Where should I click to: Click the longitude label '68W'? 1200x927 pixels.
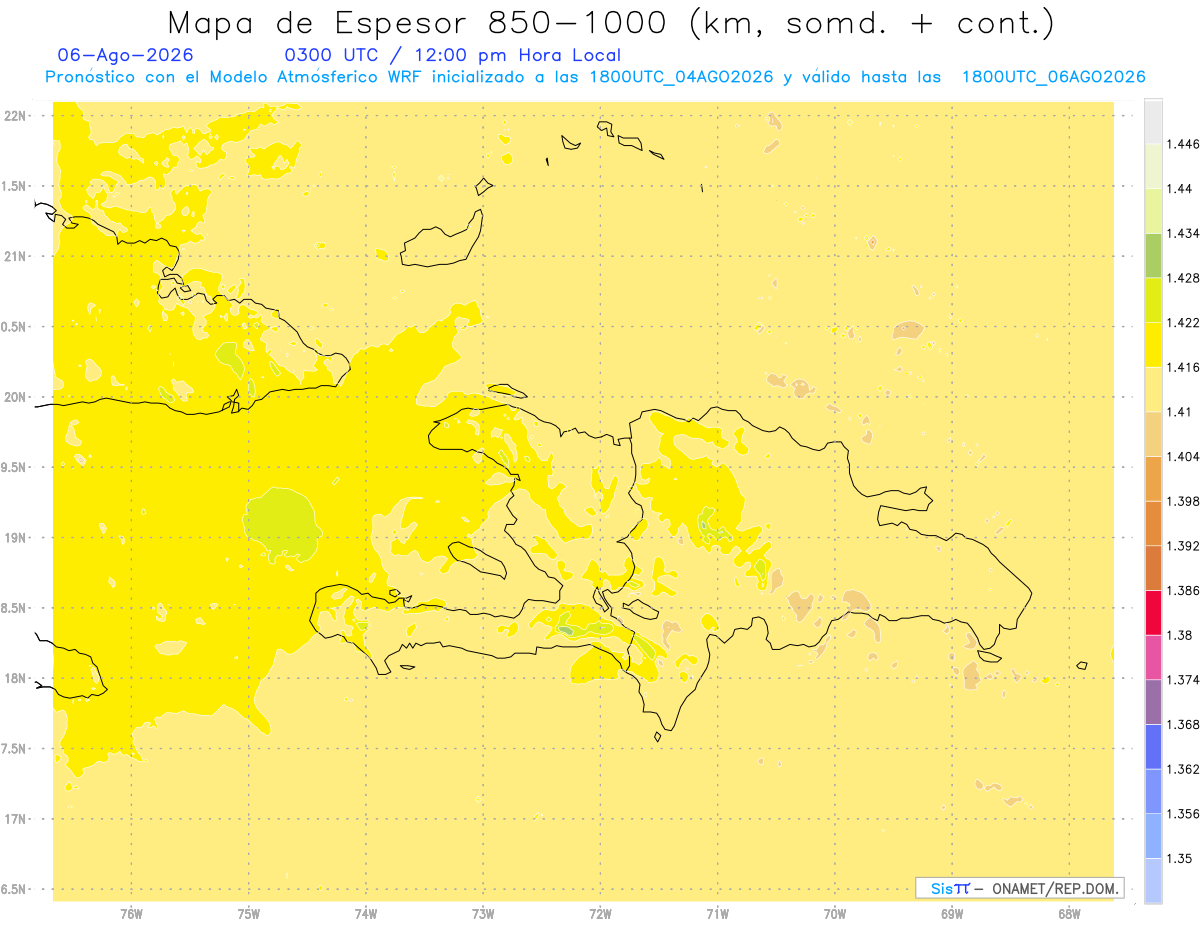(x=1068, y=914)
